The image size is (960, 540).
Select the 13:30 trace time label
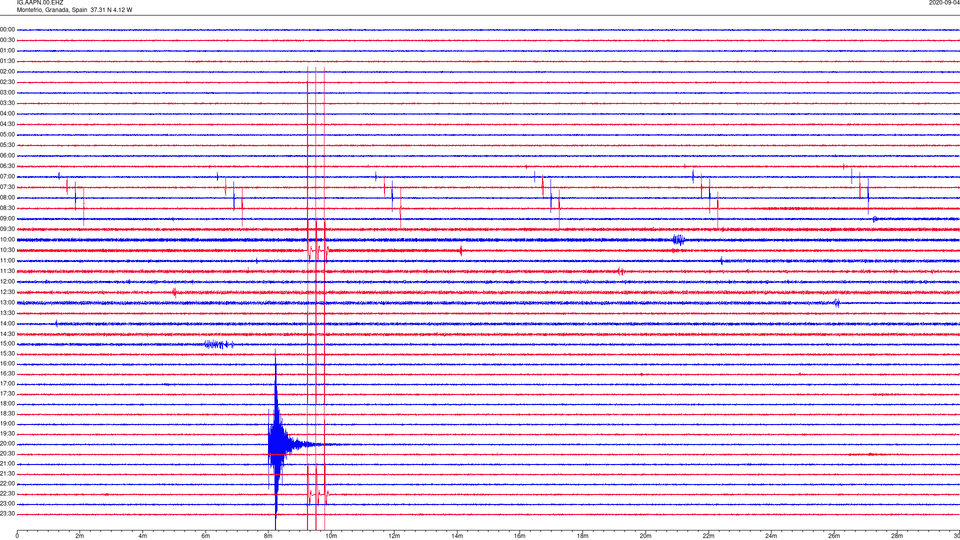[7, 313]
